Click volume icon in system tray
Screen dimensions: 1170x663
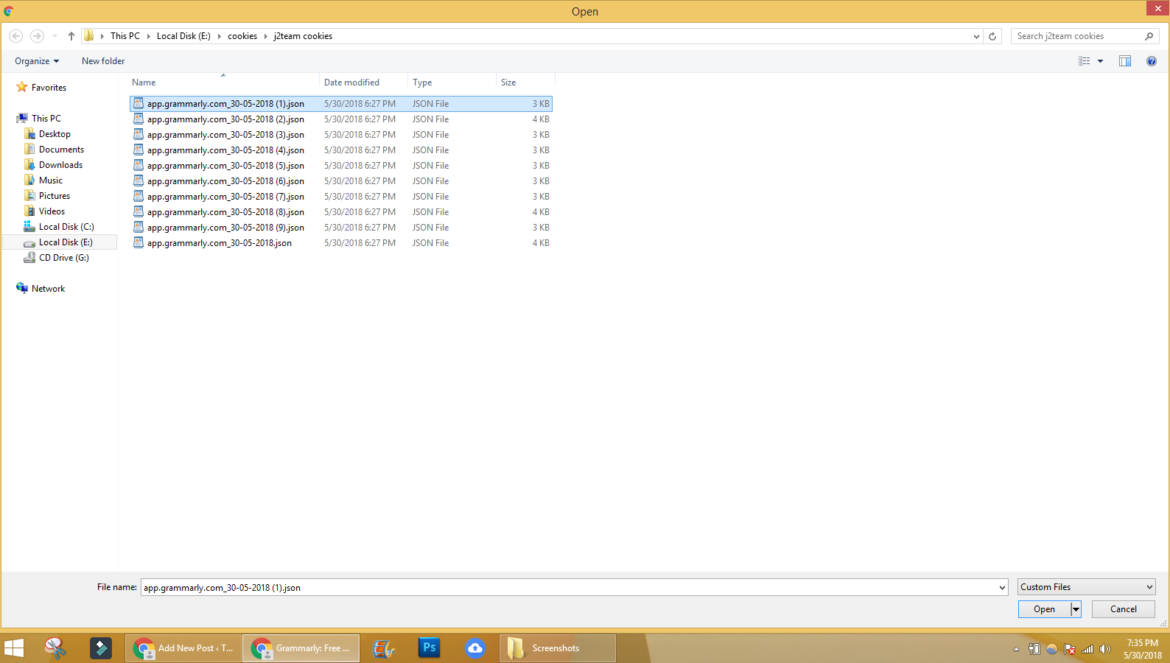point(1105,649)
